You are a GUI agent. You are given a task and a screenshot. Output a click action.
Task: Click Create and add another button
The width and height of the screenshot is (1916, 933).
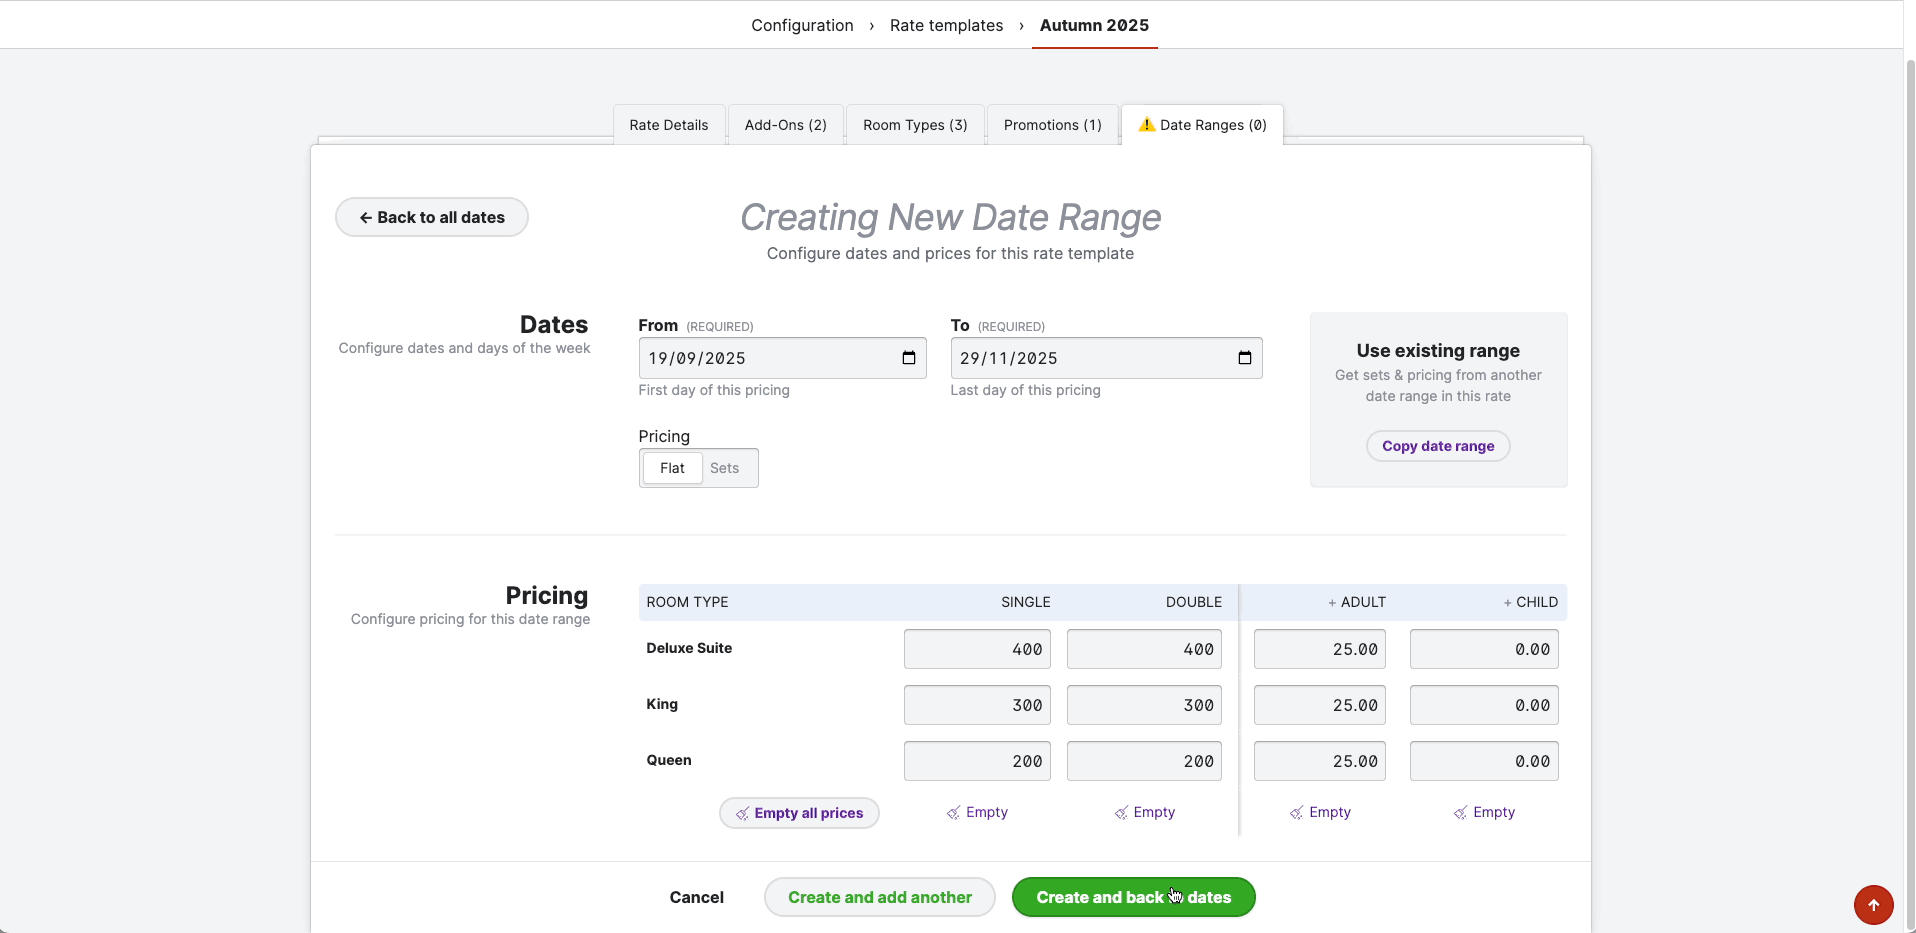pyautogui.click(x=879, y=897)
